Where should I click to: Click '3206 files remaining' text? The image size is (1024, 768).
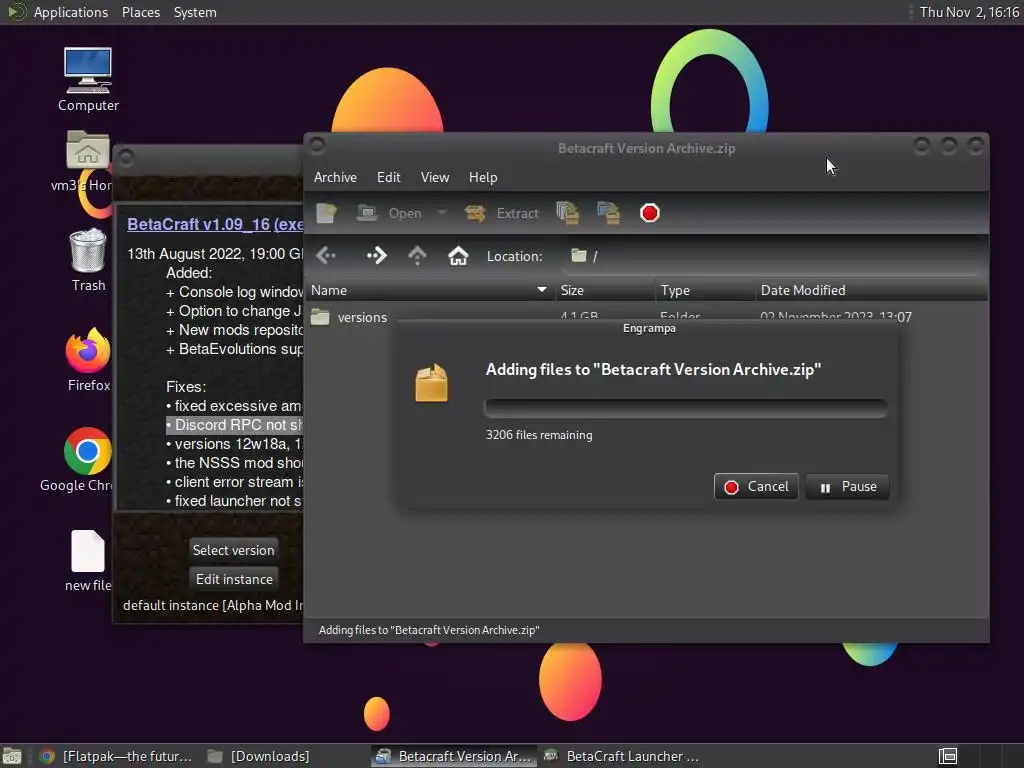(539, 435)
